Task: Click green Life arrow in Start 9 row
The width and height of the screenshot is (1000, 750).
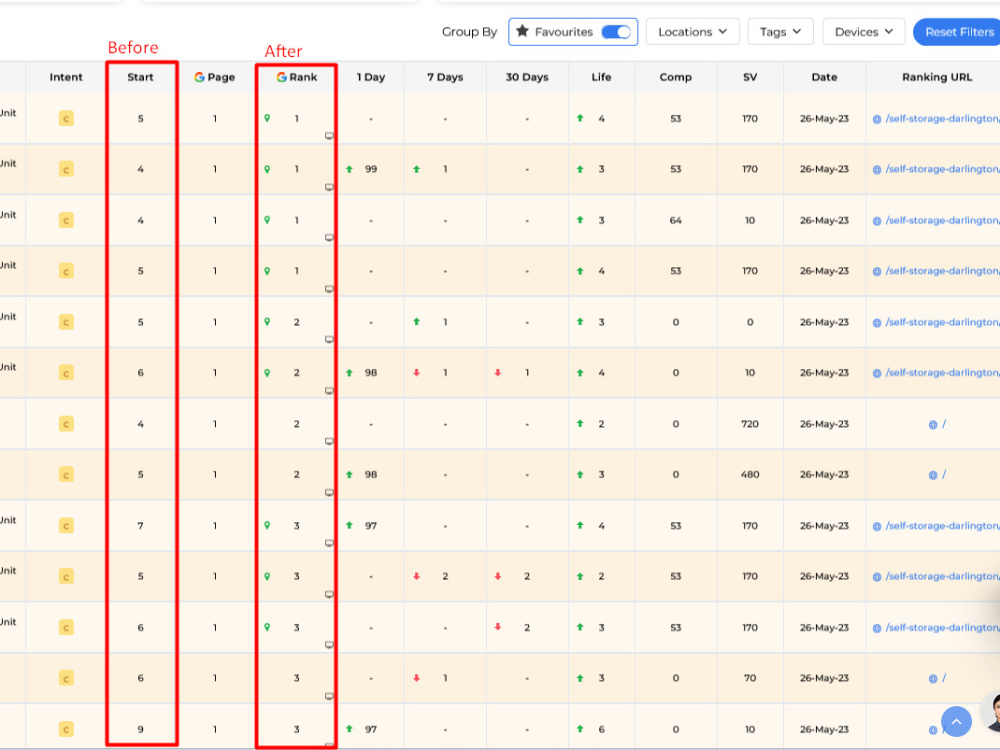Action: pos(580,729)
